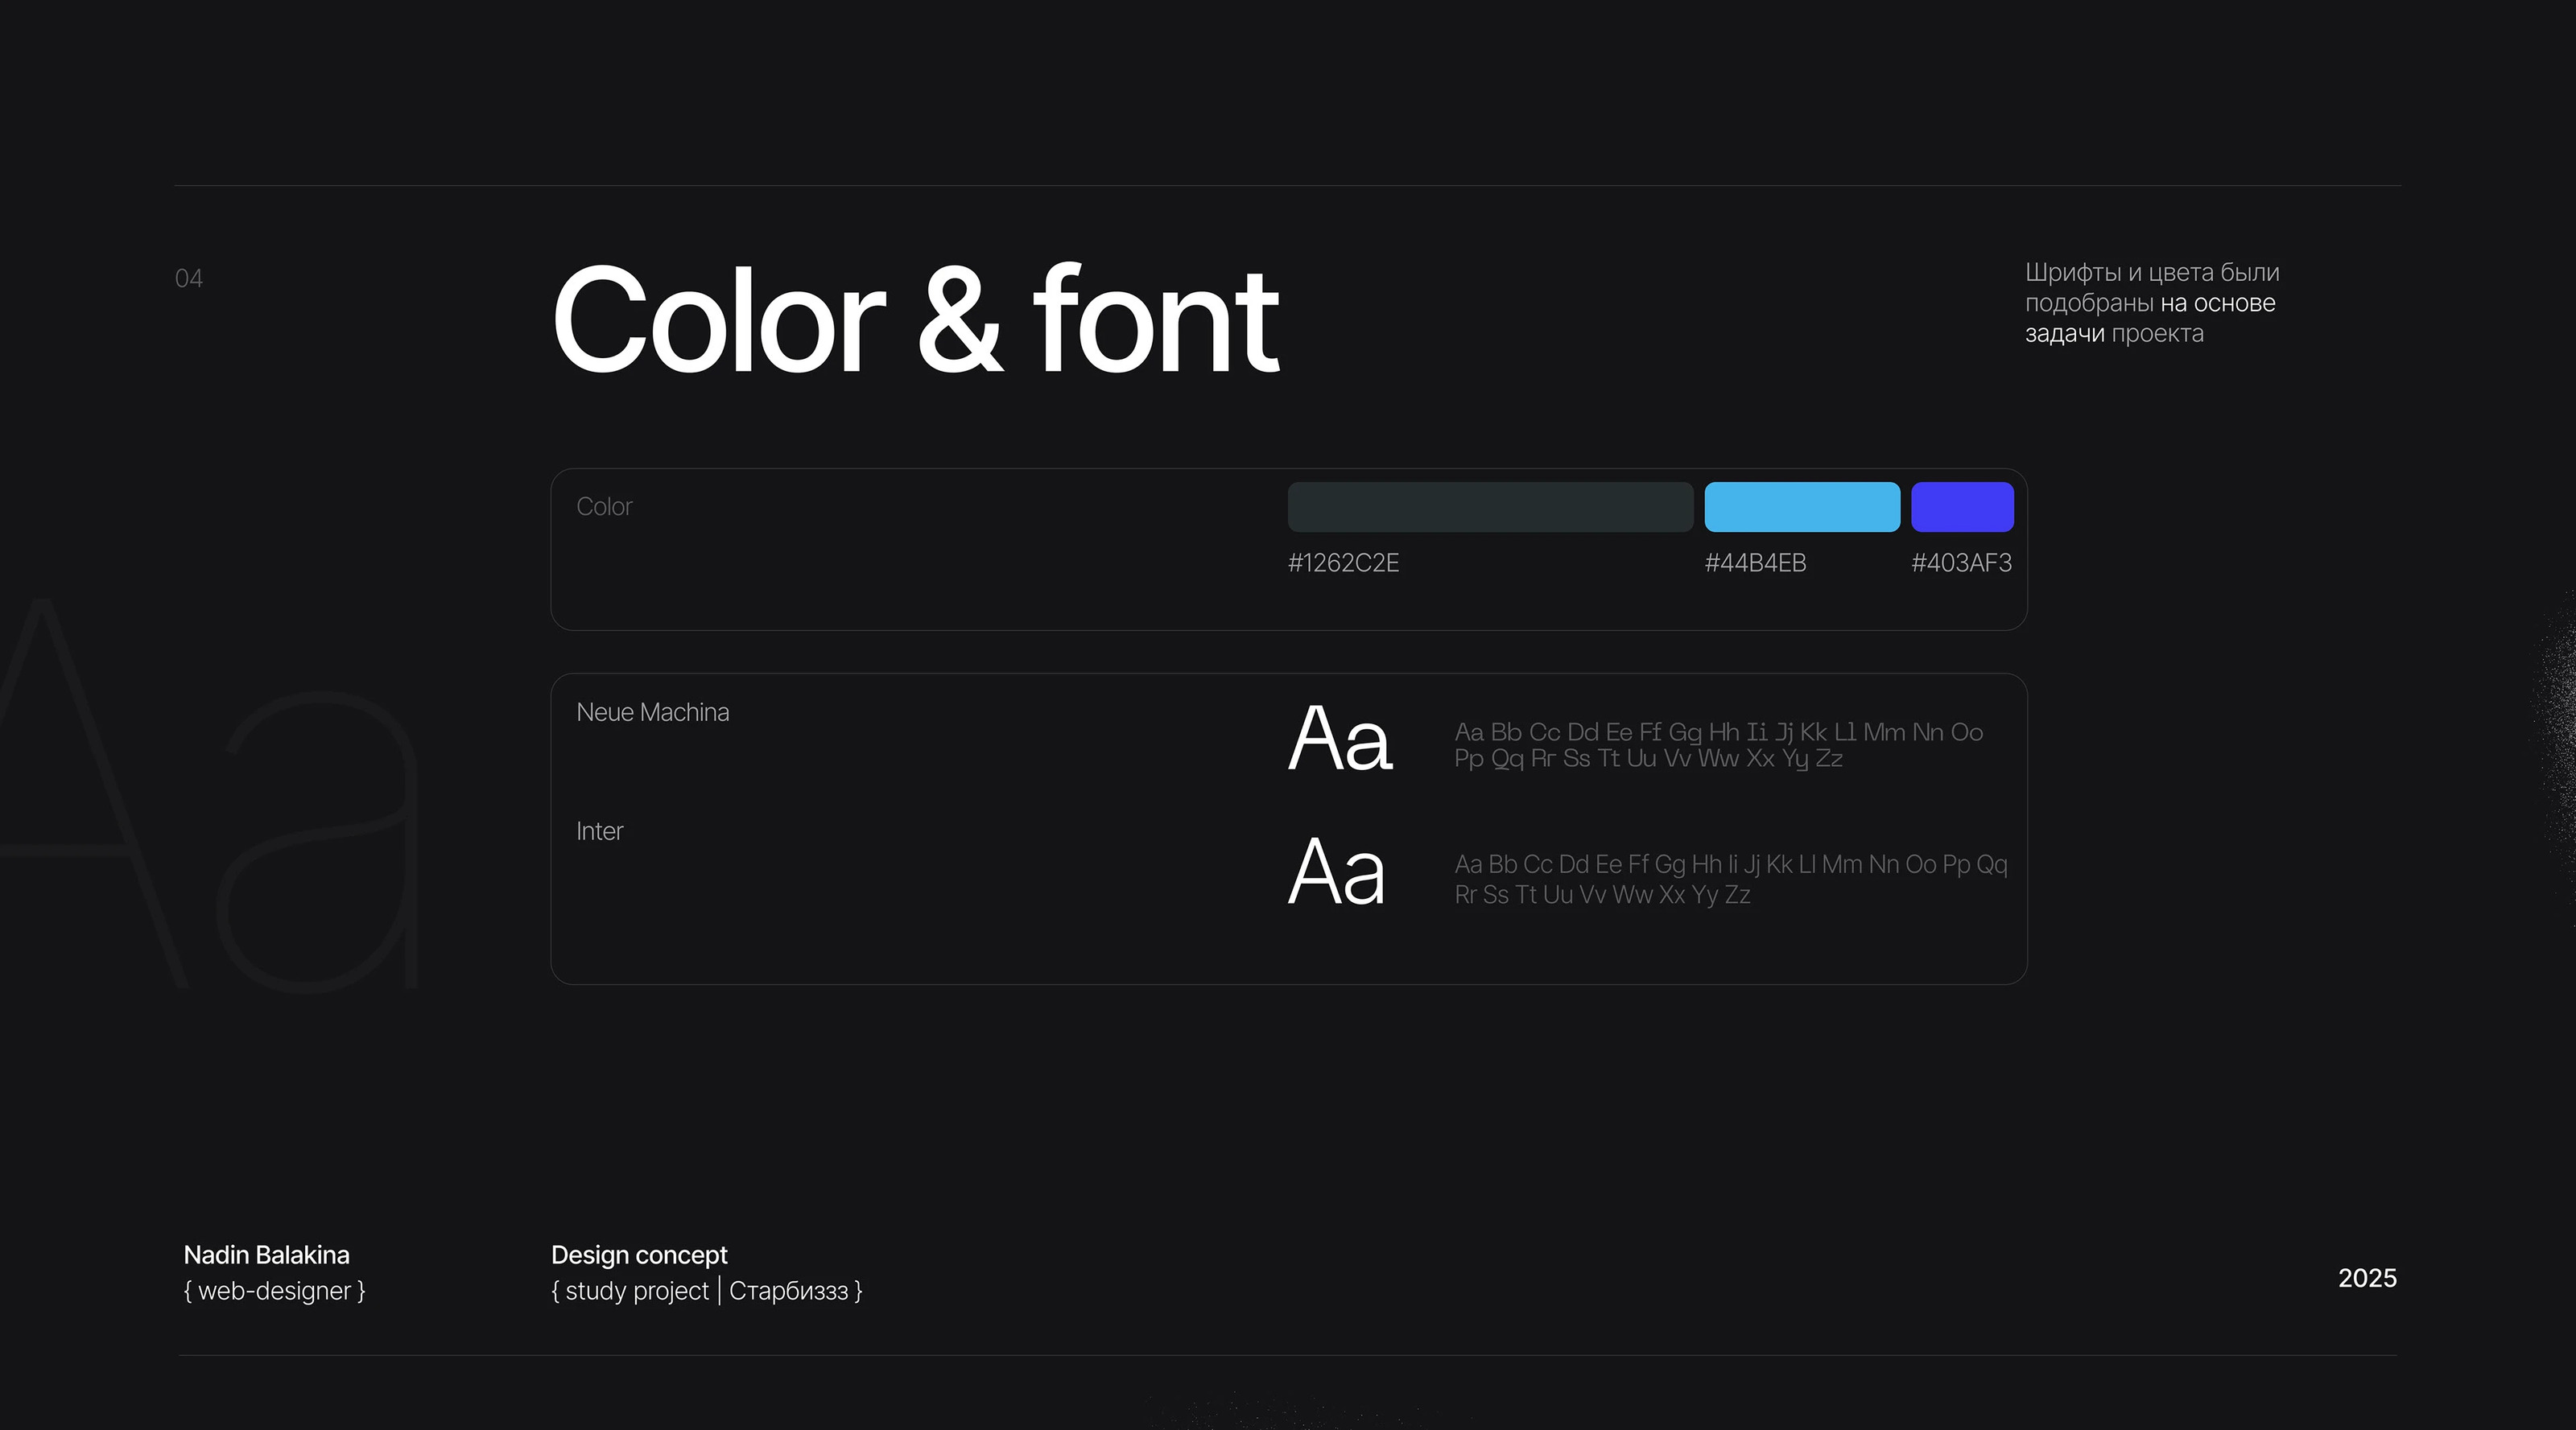Select the light blue #44B4EB swatch
Viewport: 2576px width, 1430px height.
pos(1801,507)
